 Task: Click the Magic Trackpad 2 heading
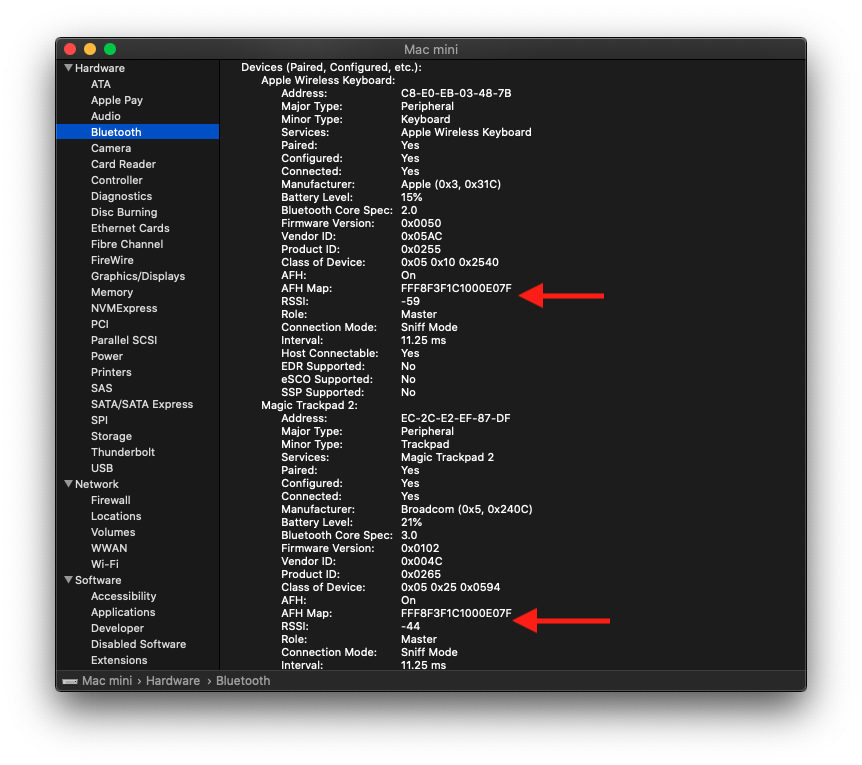pos(310,405)
